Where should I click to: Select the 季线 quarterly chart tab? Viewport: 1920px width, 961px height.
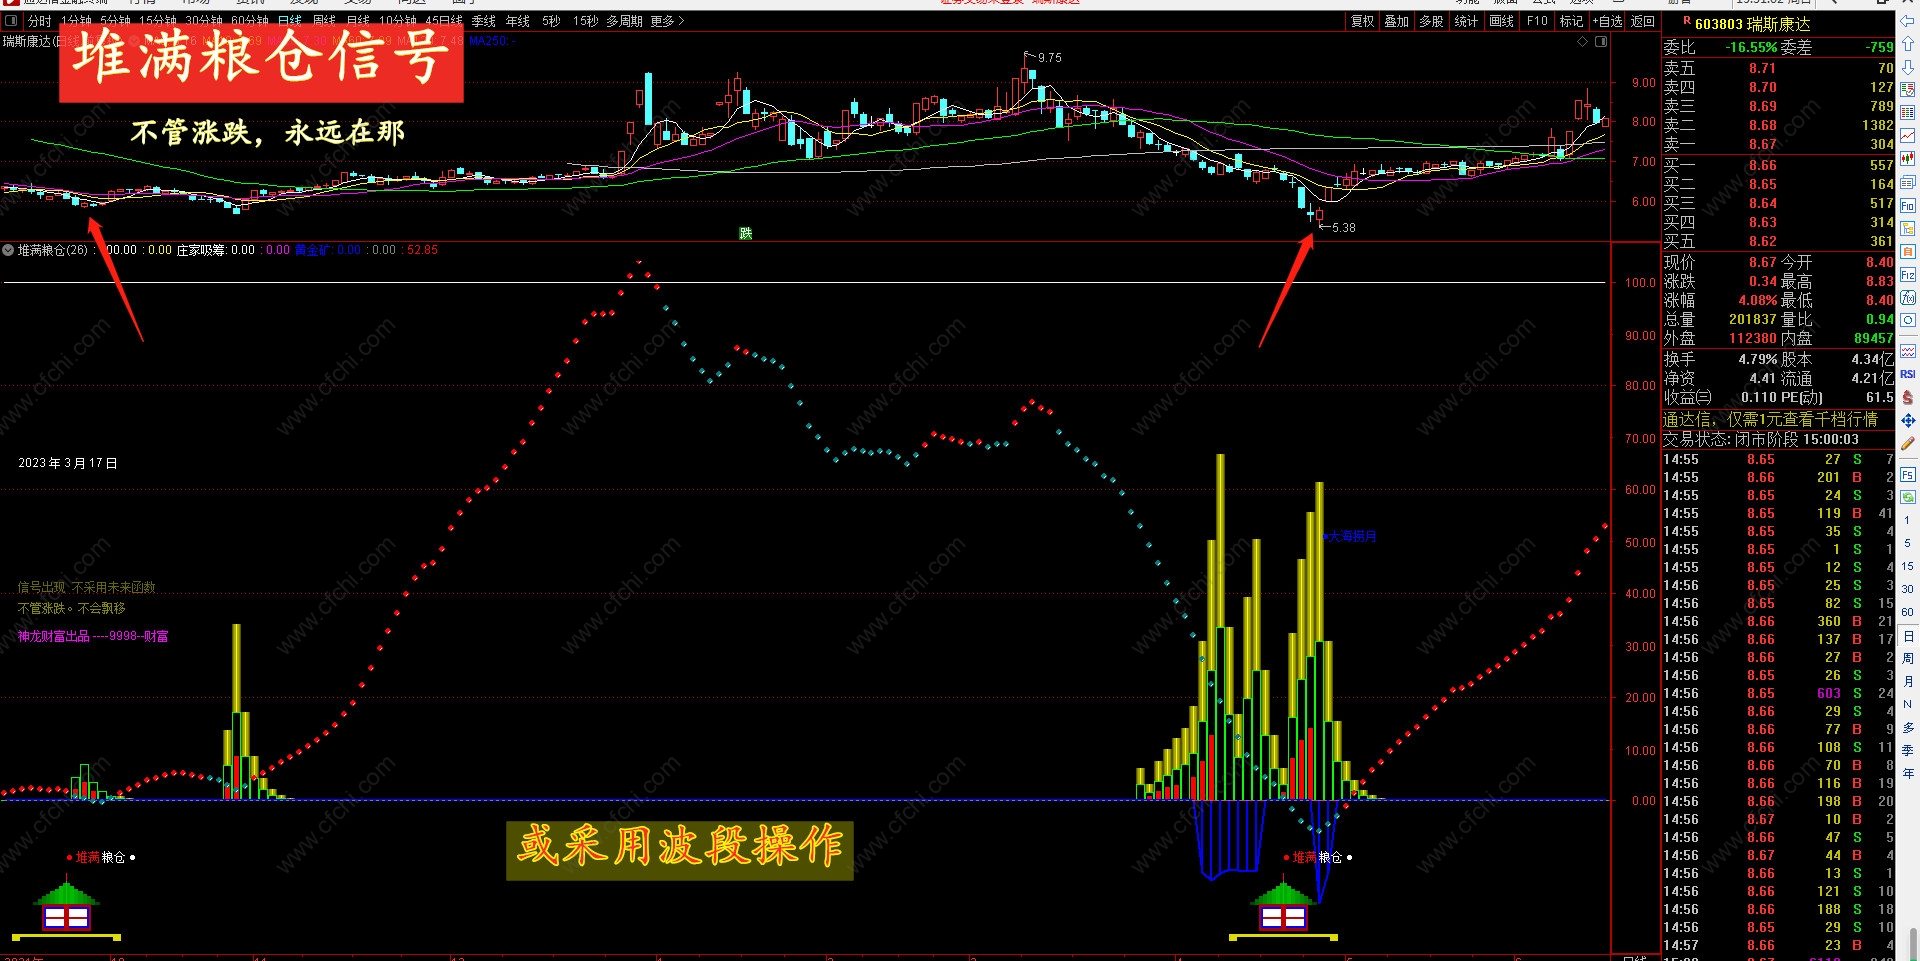[x=484, y=20]
